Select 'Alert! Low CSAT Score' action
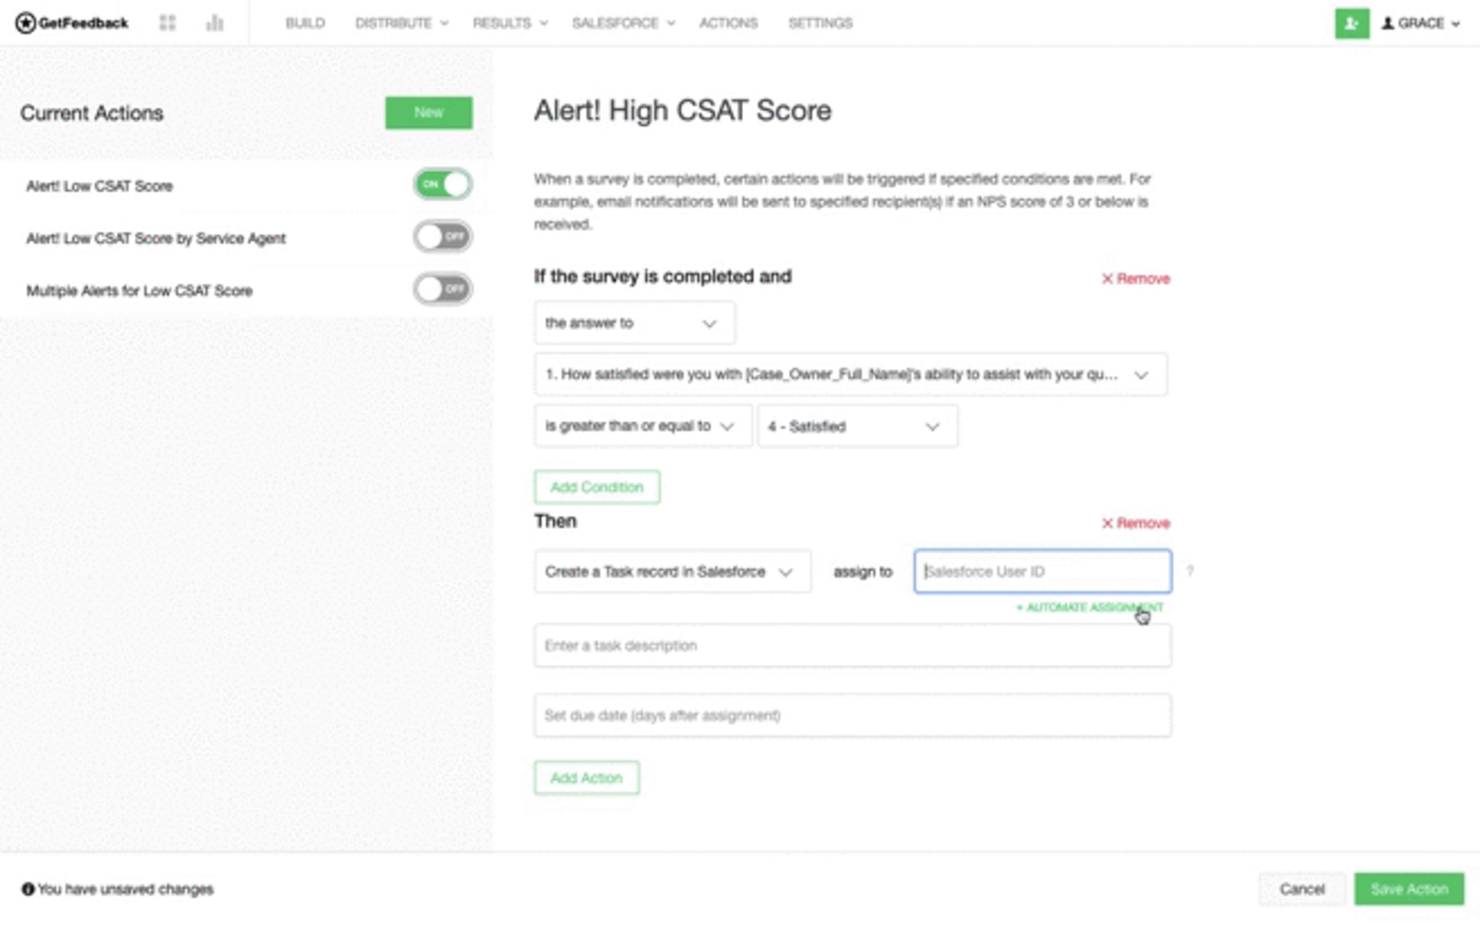 pos(99,186)
